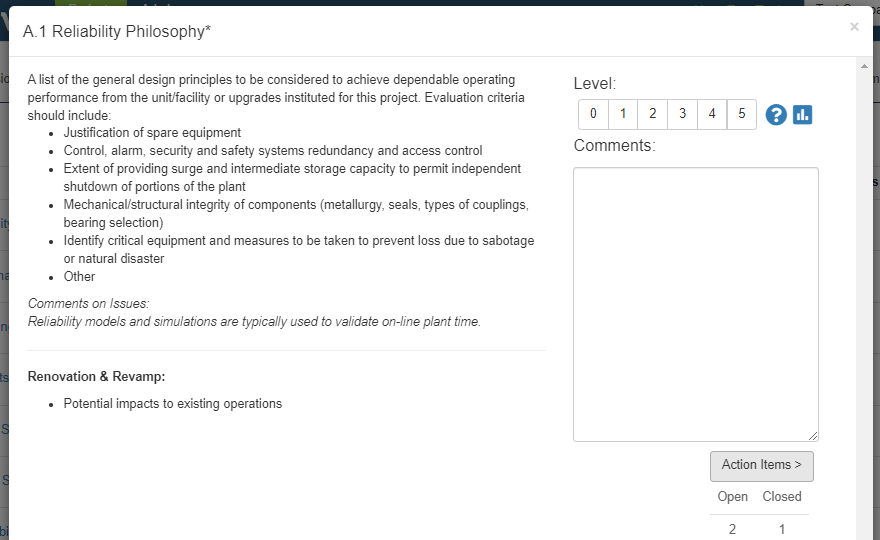Expand the Action Items section

coord(762,466)
